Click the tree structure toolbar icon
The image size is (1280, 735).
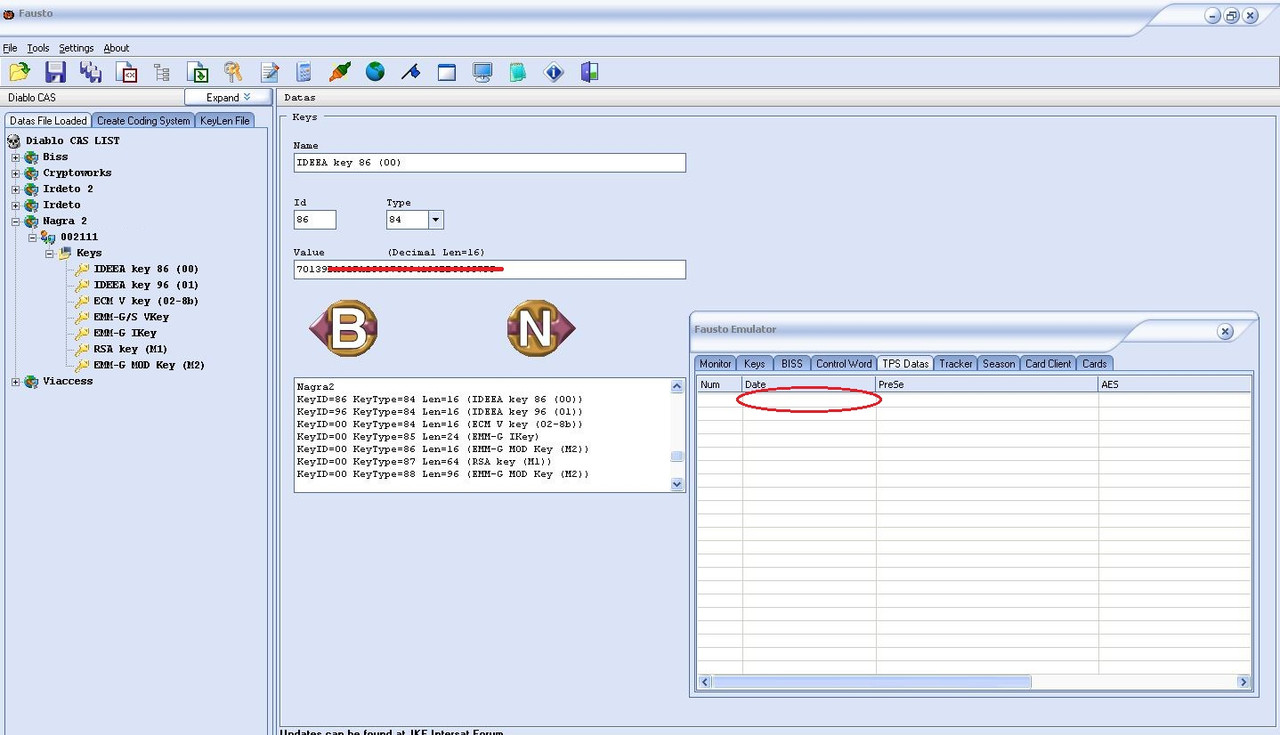[x=162, y=72]
